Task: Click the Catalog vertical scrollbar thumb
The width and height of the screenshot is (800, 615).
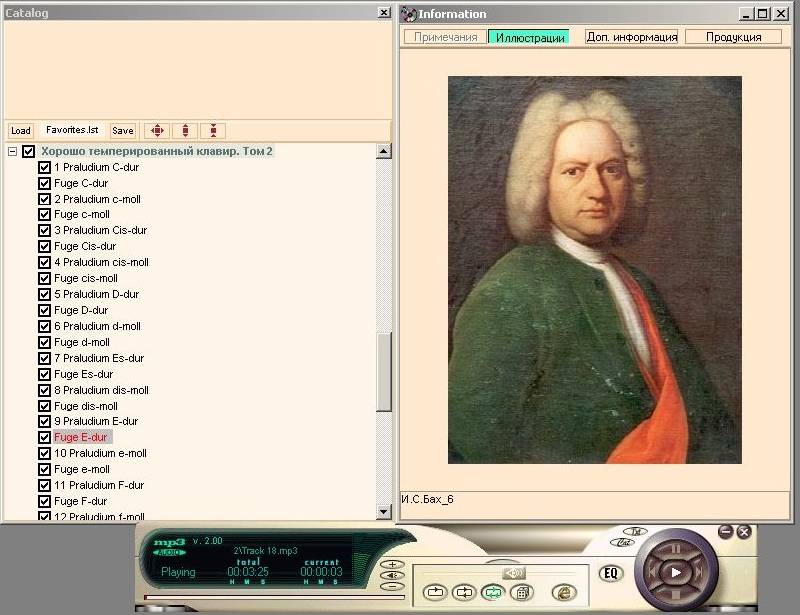Action: coord(384,372)
